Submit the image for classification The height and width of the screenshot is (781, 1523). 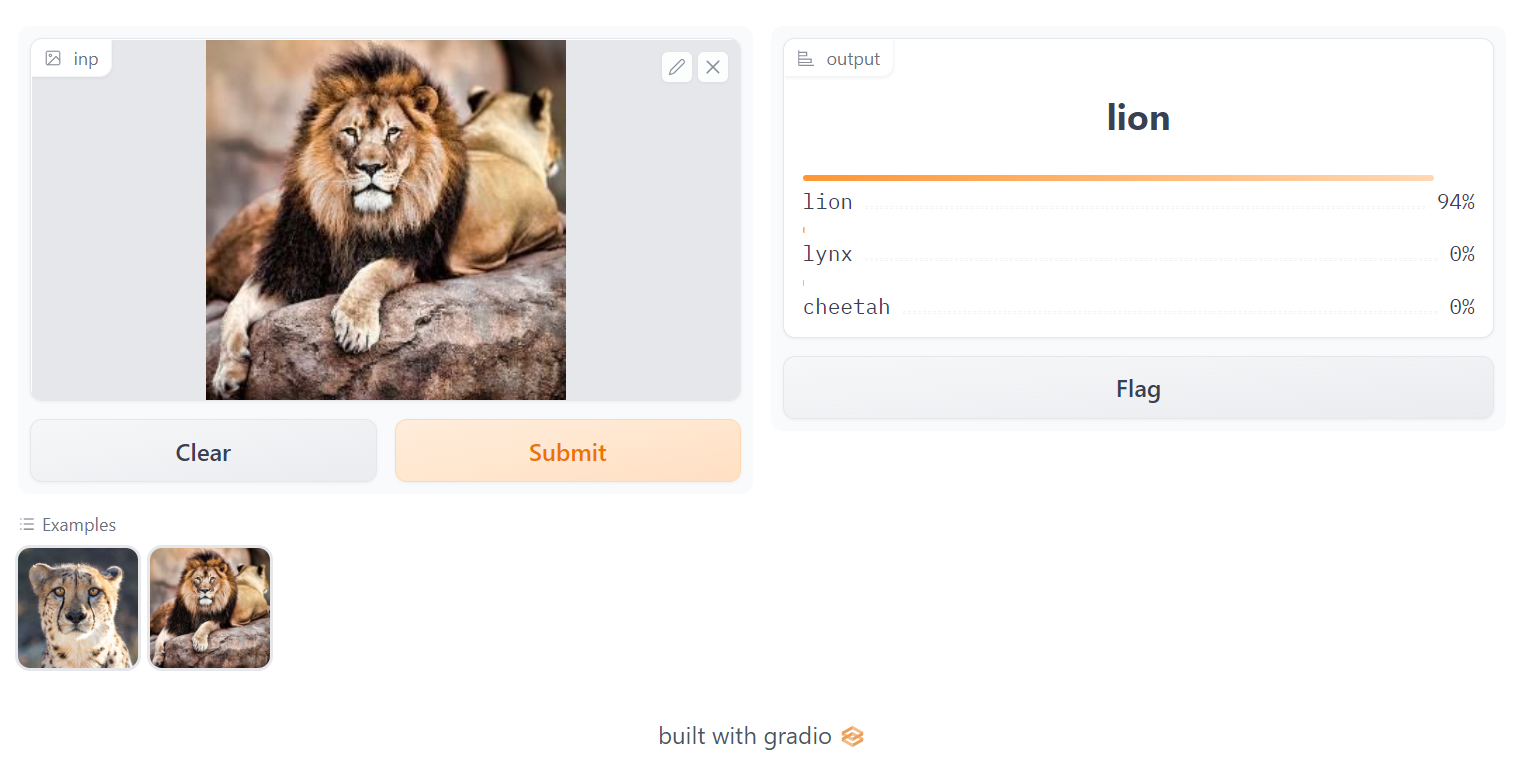(x=567, y=451)
